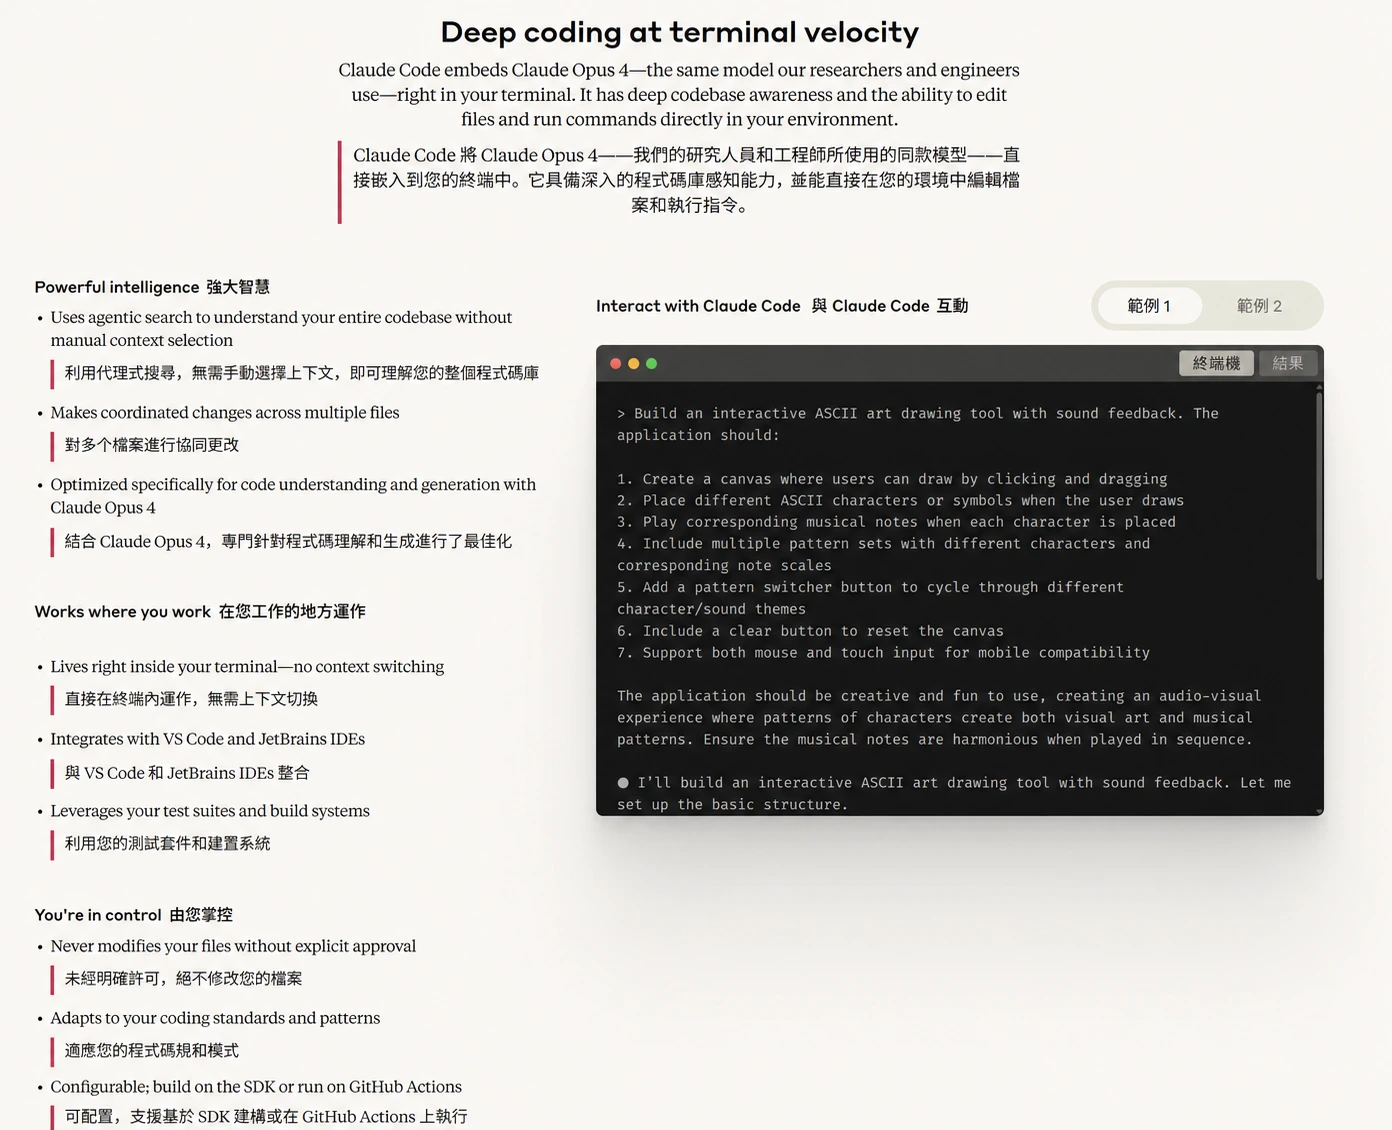The width and height of the screenshot is (1392, 1130).
Task: Open the 結果 result tab
Action: coord(1287,363)
